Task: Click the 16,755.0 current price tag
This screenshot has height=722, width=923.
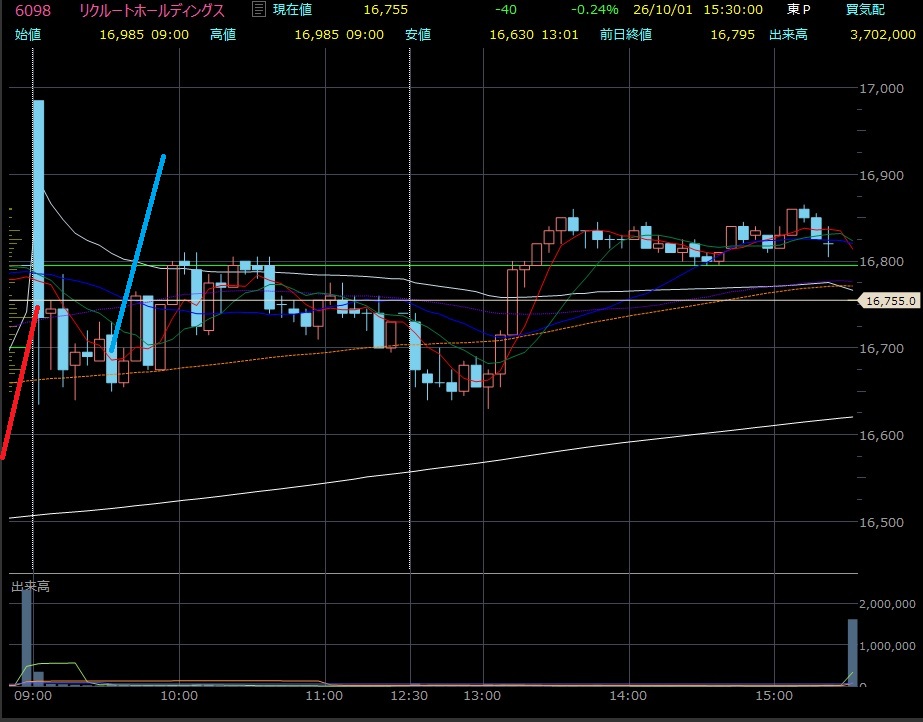Action: [891, 301]
